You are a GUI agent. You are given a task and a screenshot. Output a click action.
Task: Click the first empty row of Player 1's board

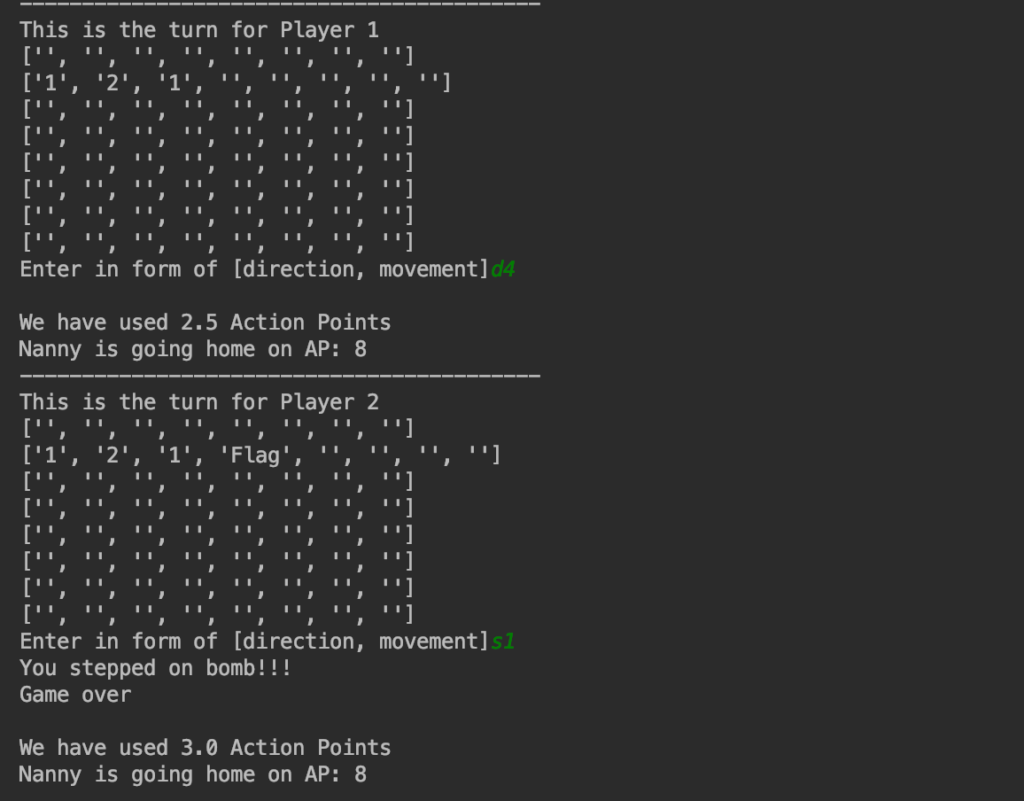(x=217, y=56)
